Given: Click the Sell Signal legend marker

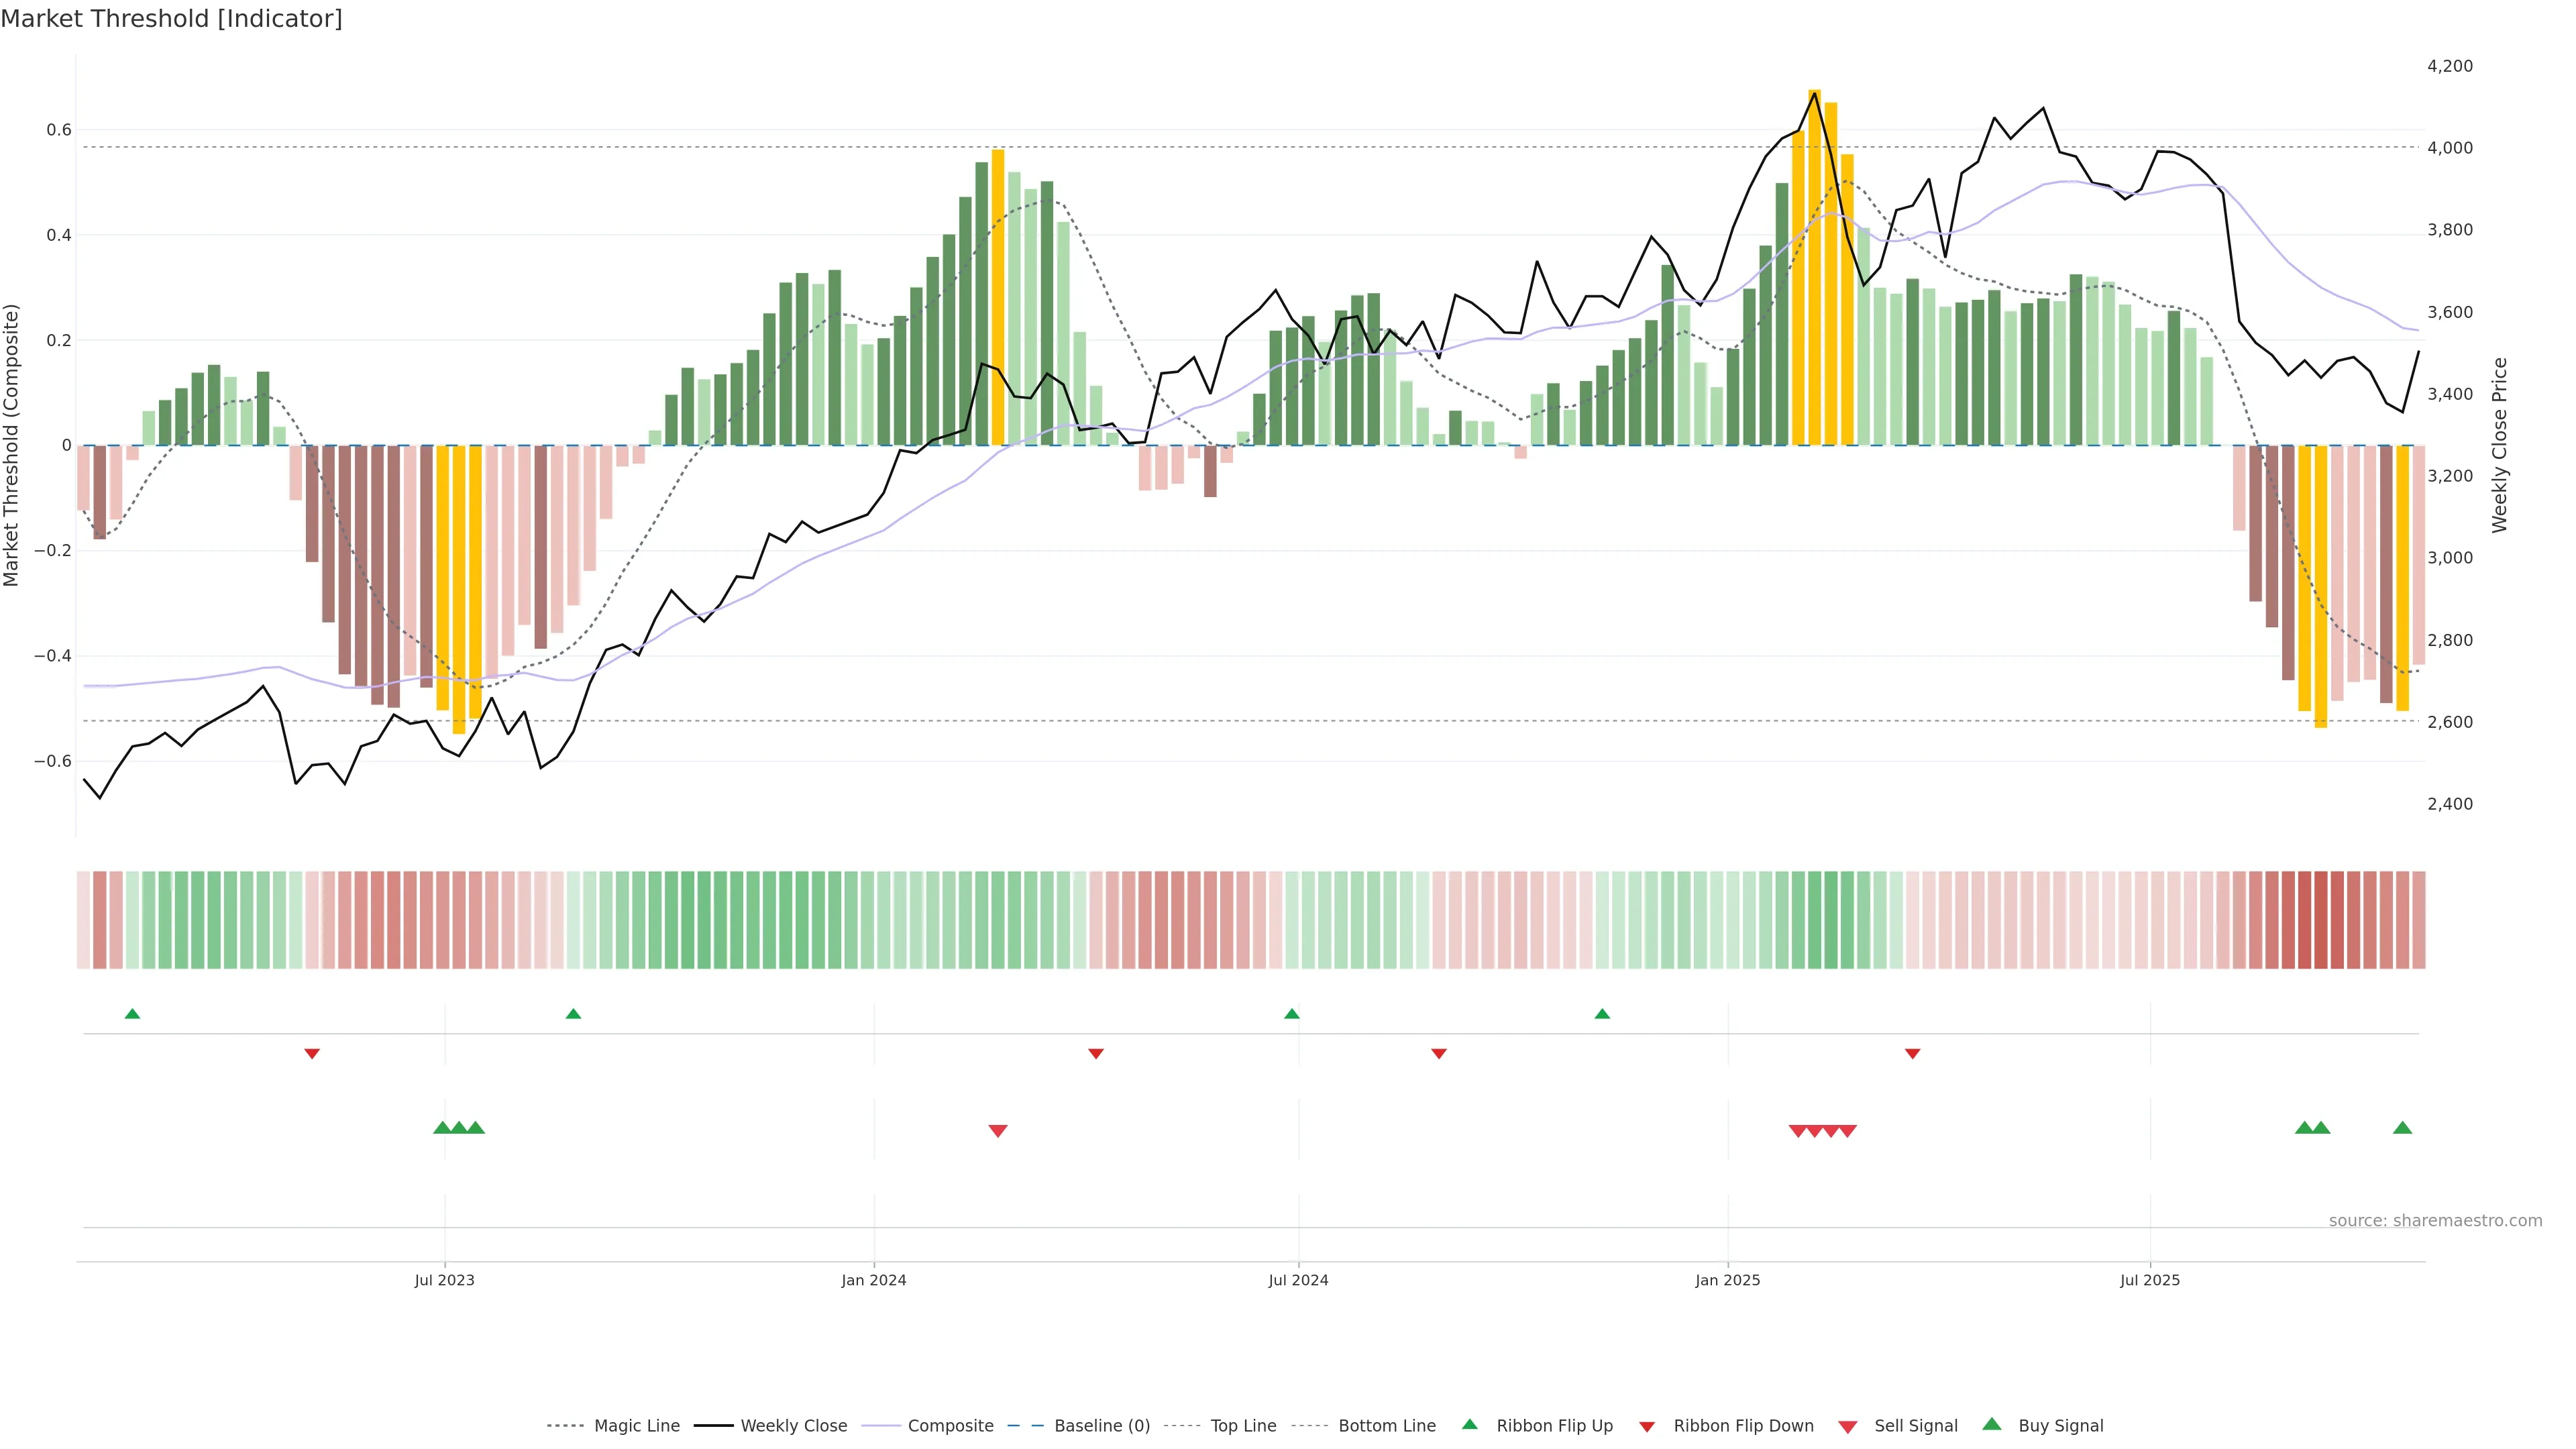Looking at the screenshot, I should pyautogui.click(x=1848, y=1427).
